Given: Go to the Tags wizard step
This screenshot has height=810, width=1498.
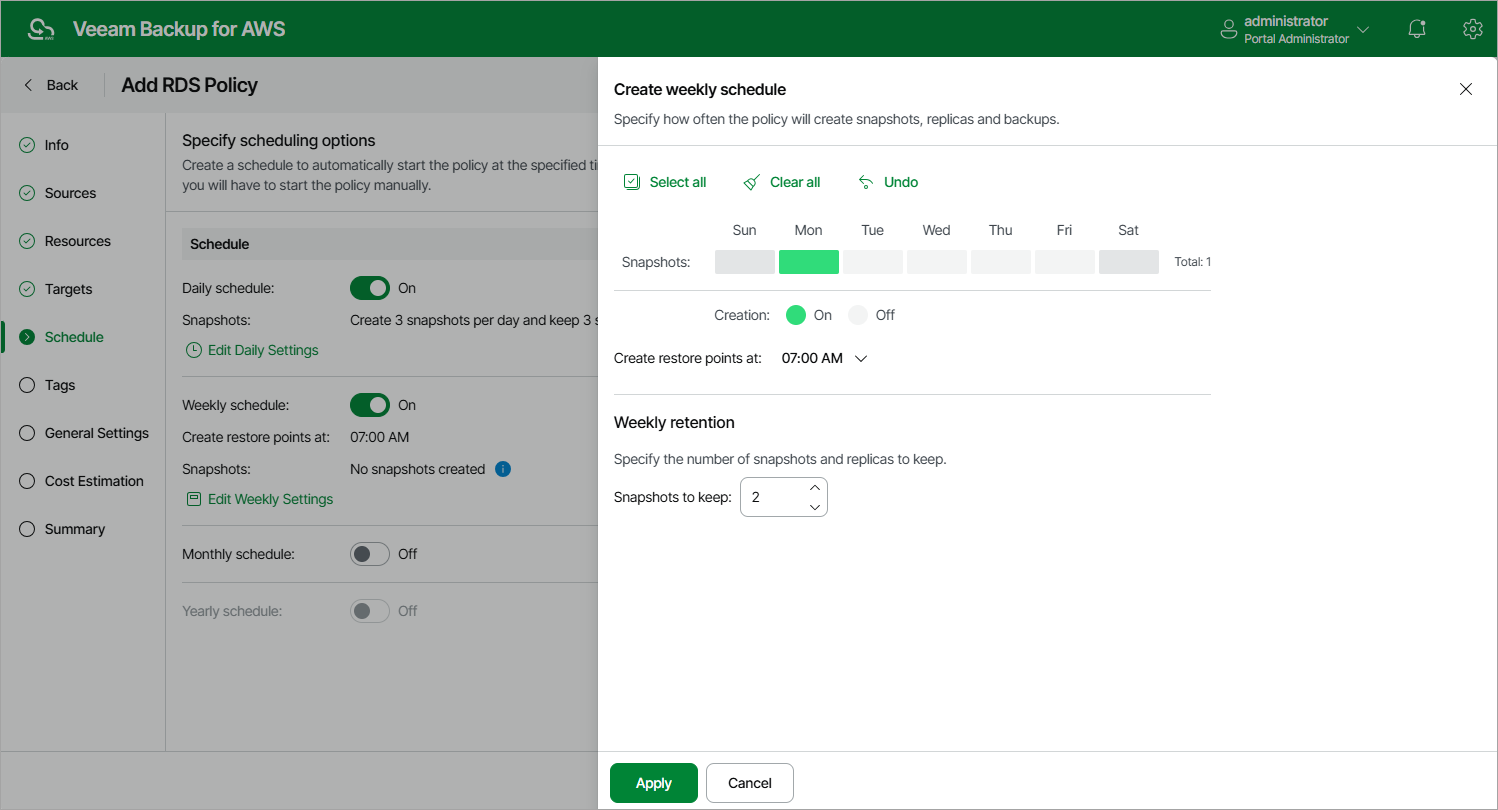Looking at the screenshot, I should coord(60,385).
